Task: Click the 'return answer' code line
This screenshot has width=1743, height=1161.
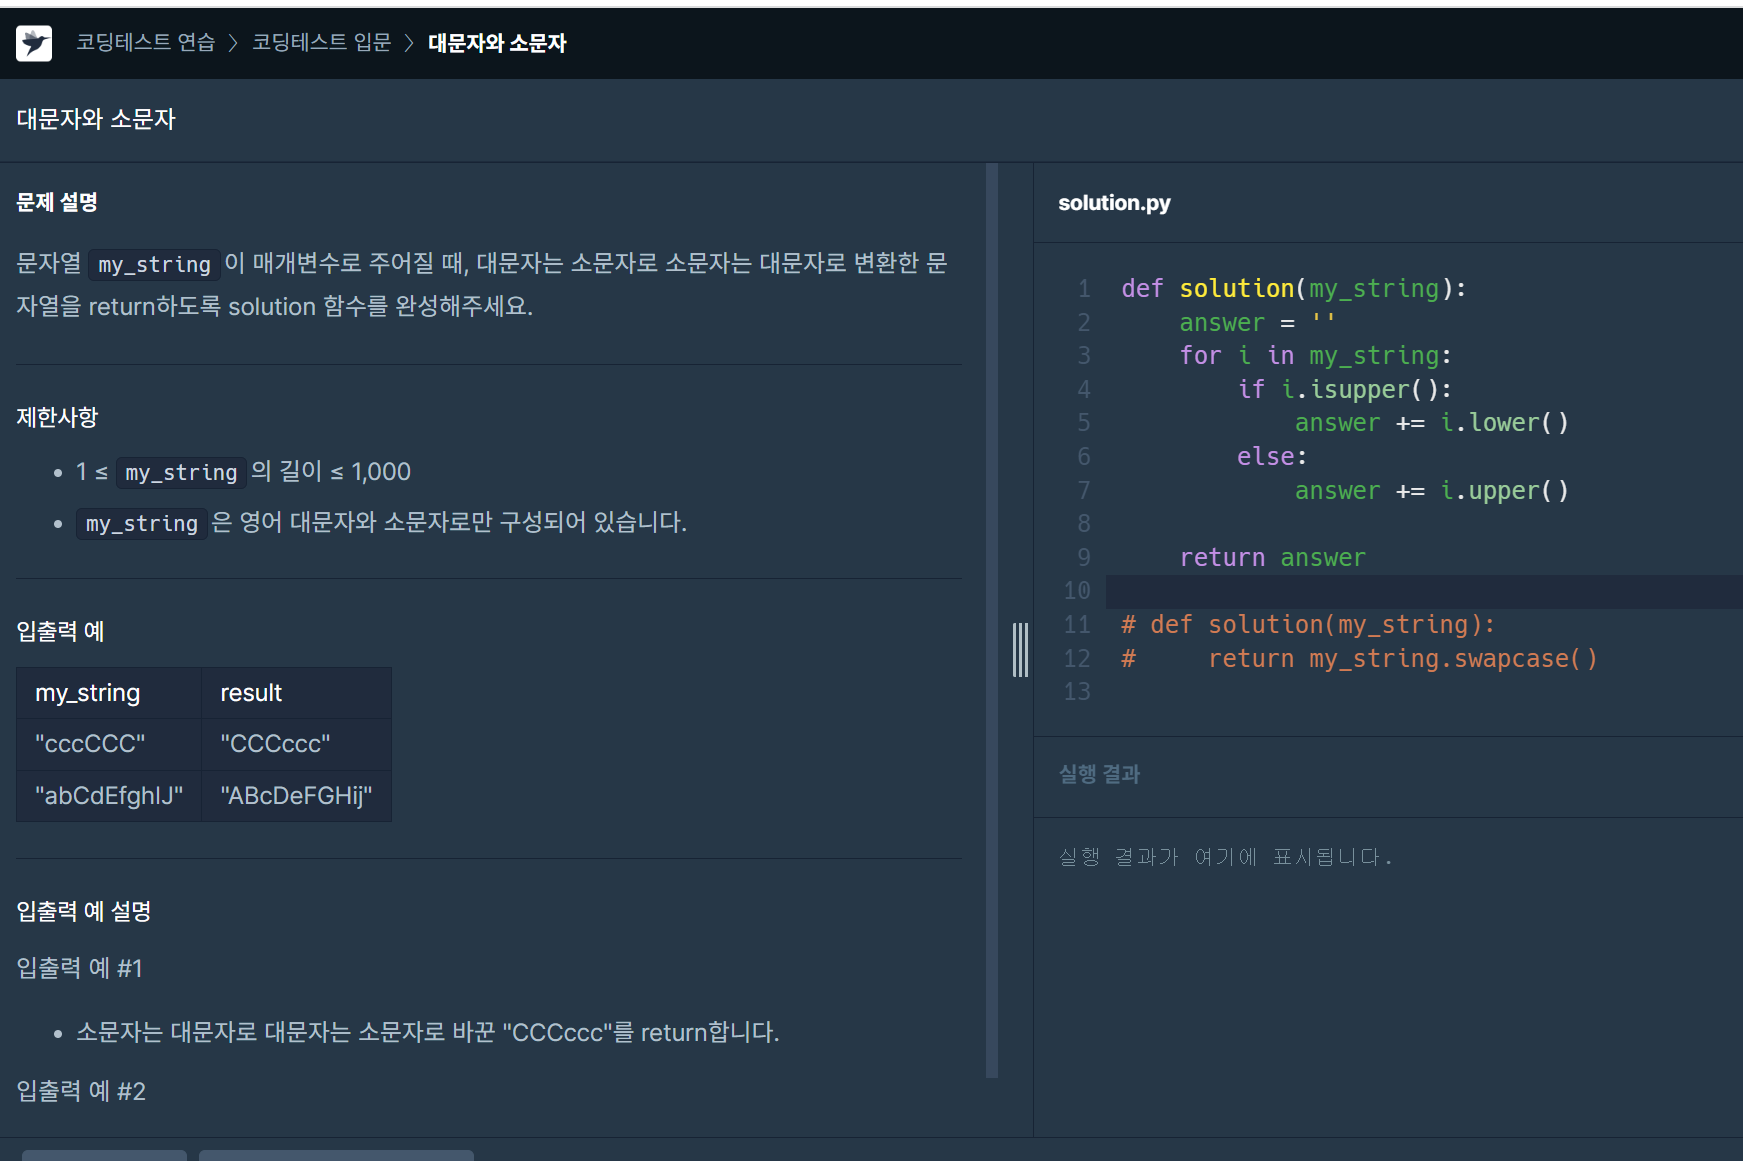Action: click(1272, 558)
